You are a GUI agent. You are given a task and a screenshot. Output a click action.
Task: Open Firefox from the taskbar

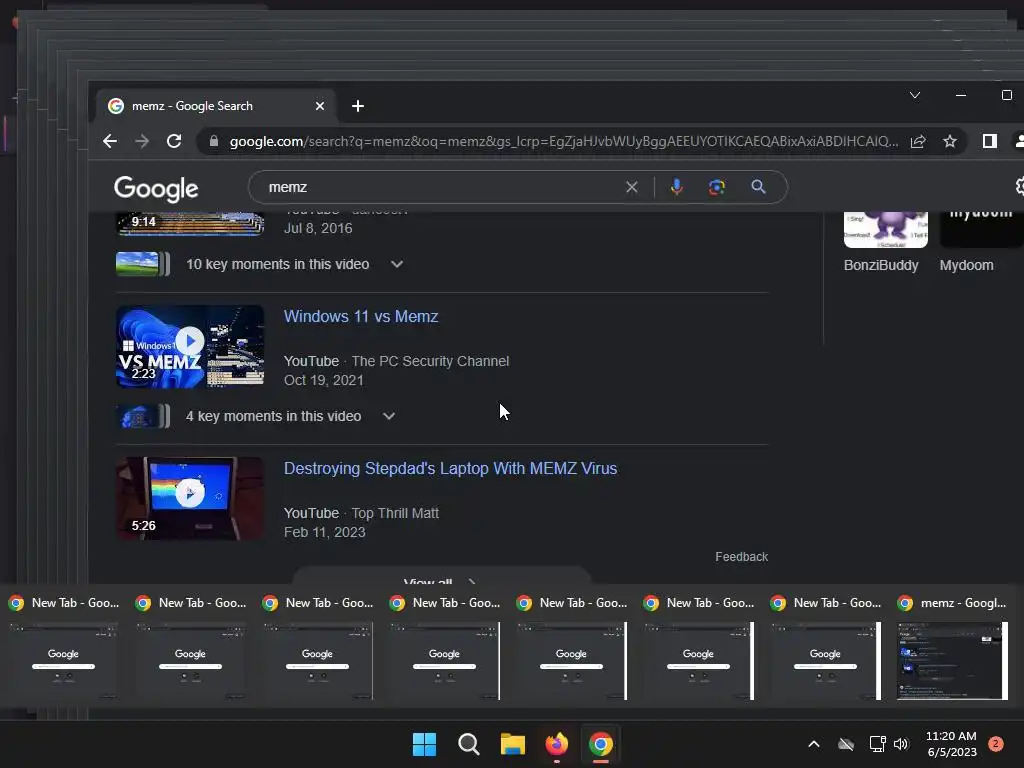tap(556, 744)
